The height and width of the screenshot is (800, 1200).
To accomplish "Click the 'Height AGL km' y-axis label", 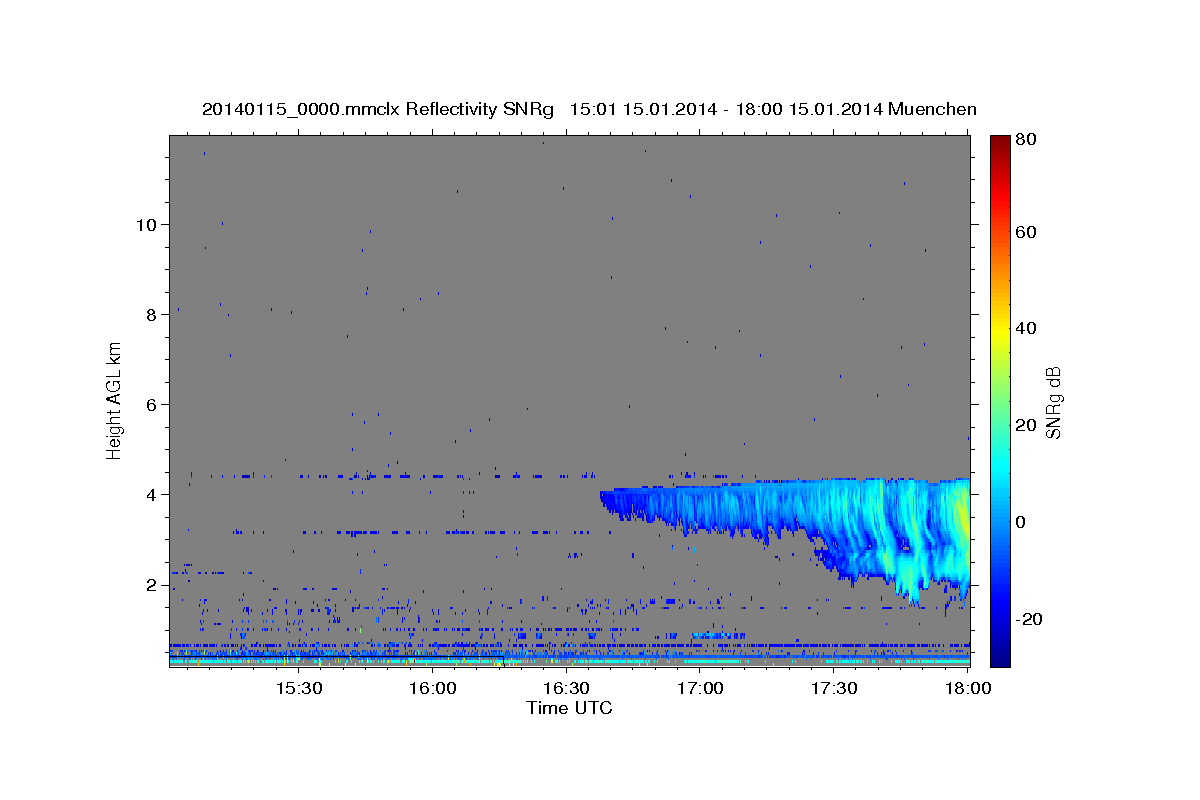I will coord(115,400).
